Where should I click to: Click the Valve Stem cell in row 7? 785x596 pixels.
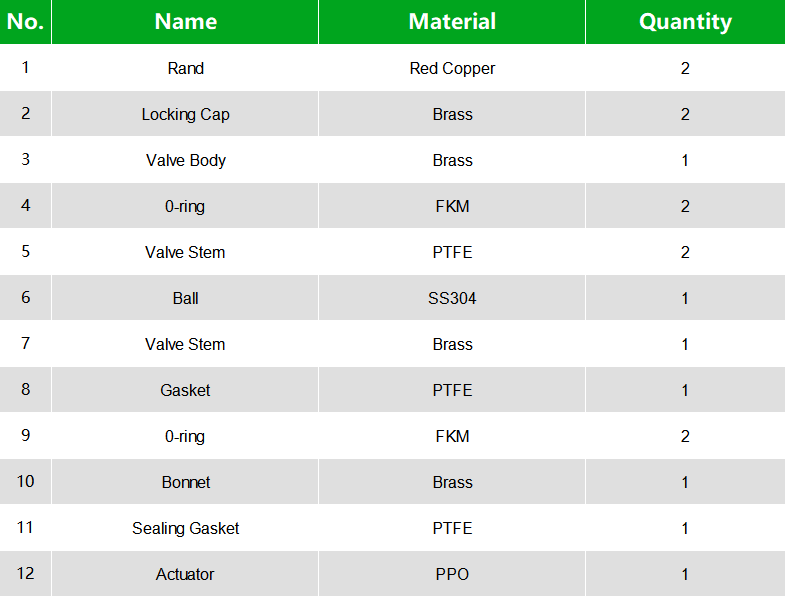click(185, 344)
